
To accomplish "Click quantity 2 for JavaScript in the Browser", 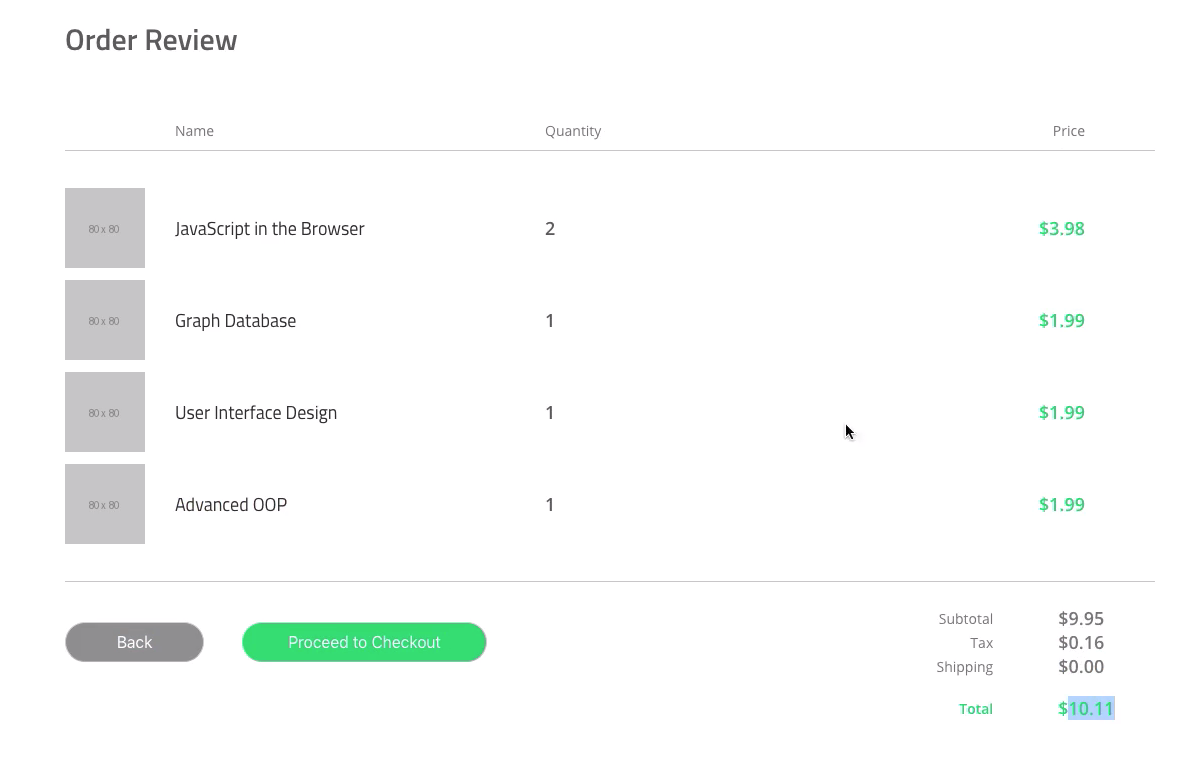I will [550, 229].
